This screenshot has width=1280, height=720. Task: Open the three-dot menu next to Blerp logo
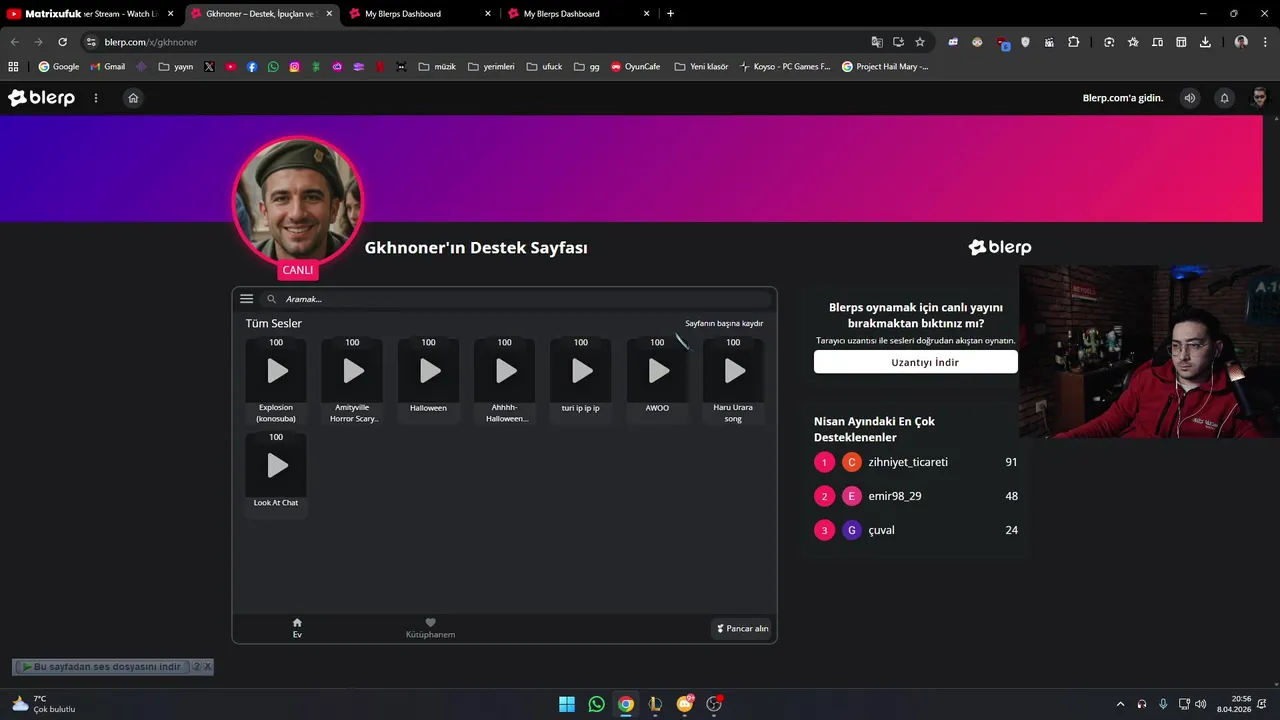[x=96, y=98]
